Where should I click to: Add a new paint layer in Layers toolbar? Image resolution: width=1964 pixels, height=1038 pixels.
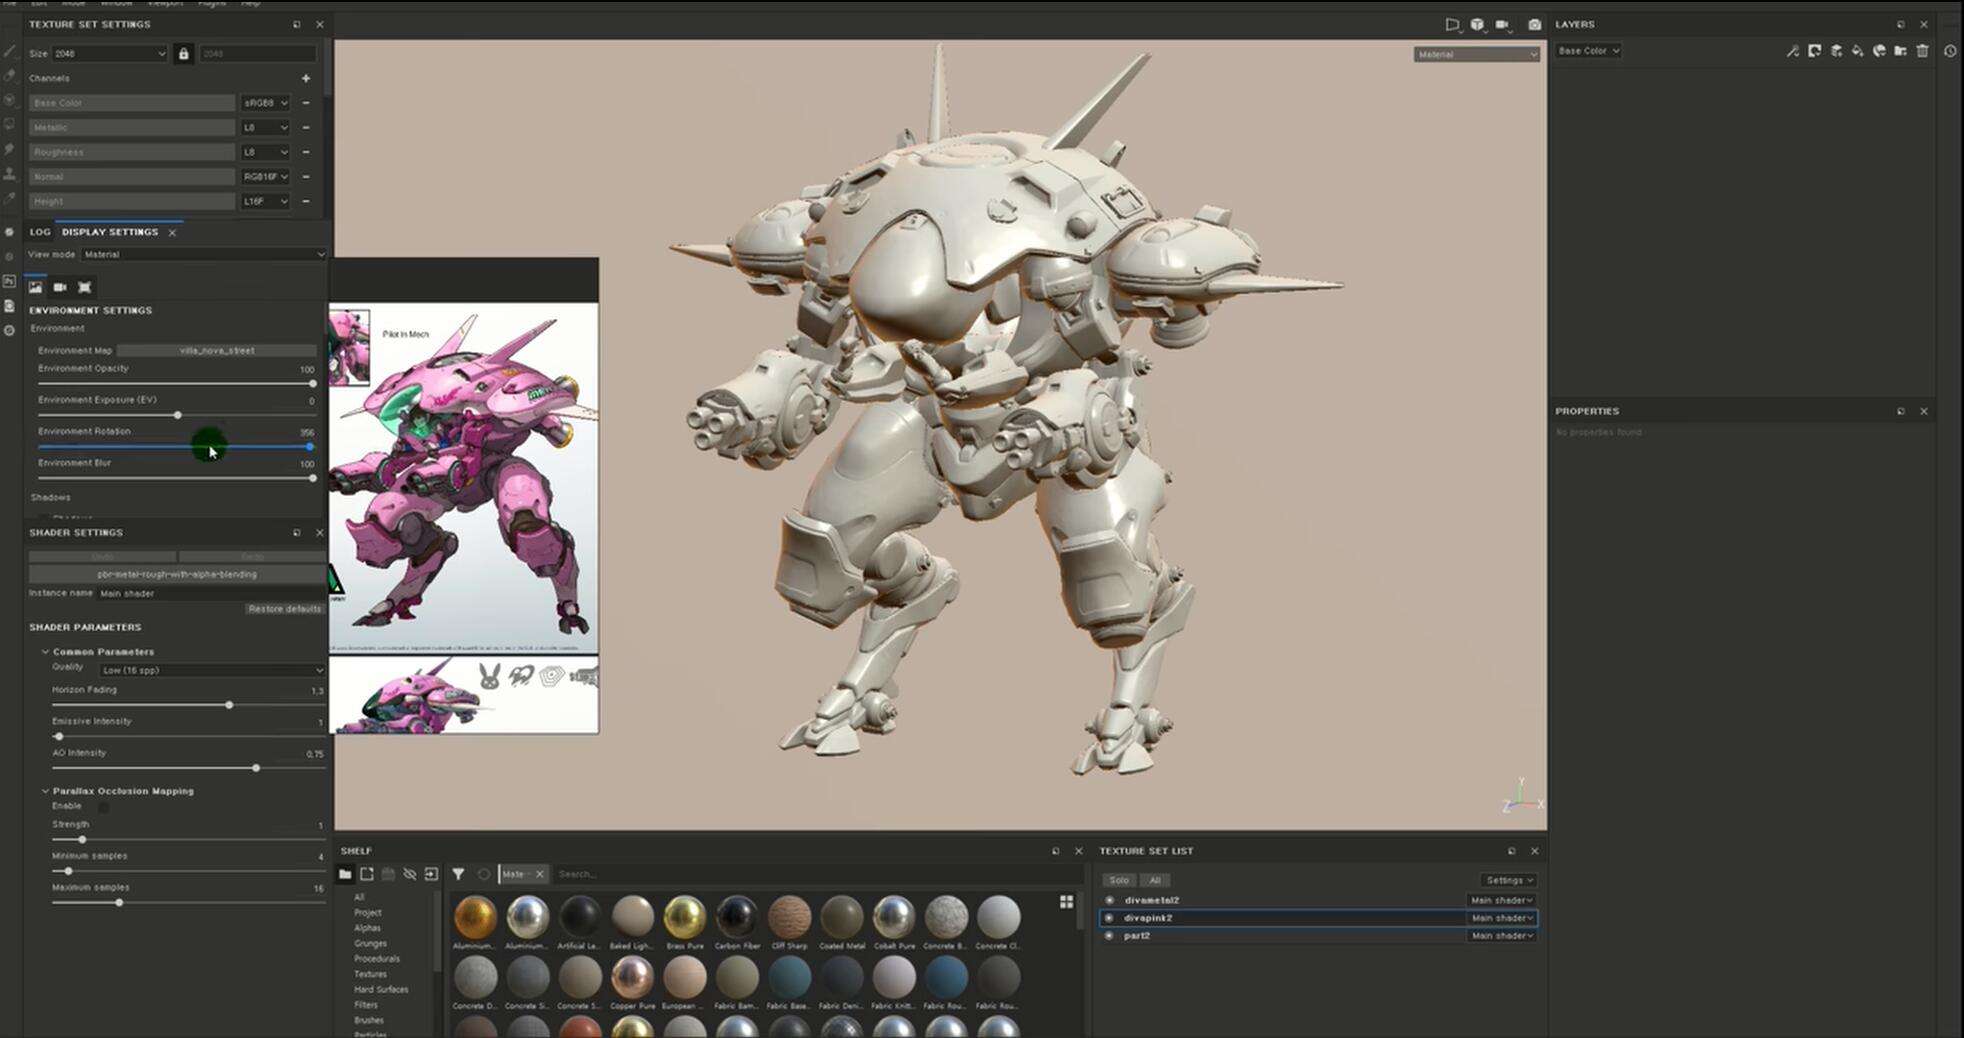(x=1836, y=51)
